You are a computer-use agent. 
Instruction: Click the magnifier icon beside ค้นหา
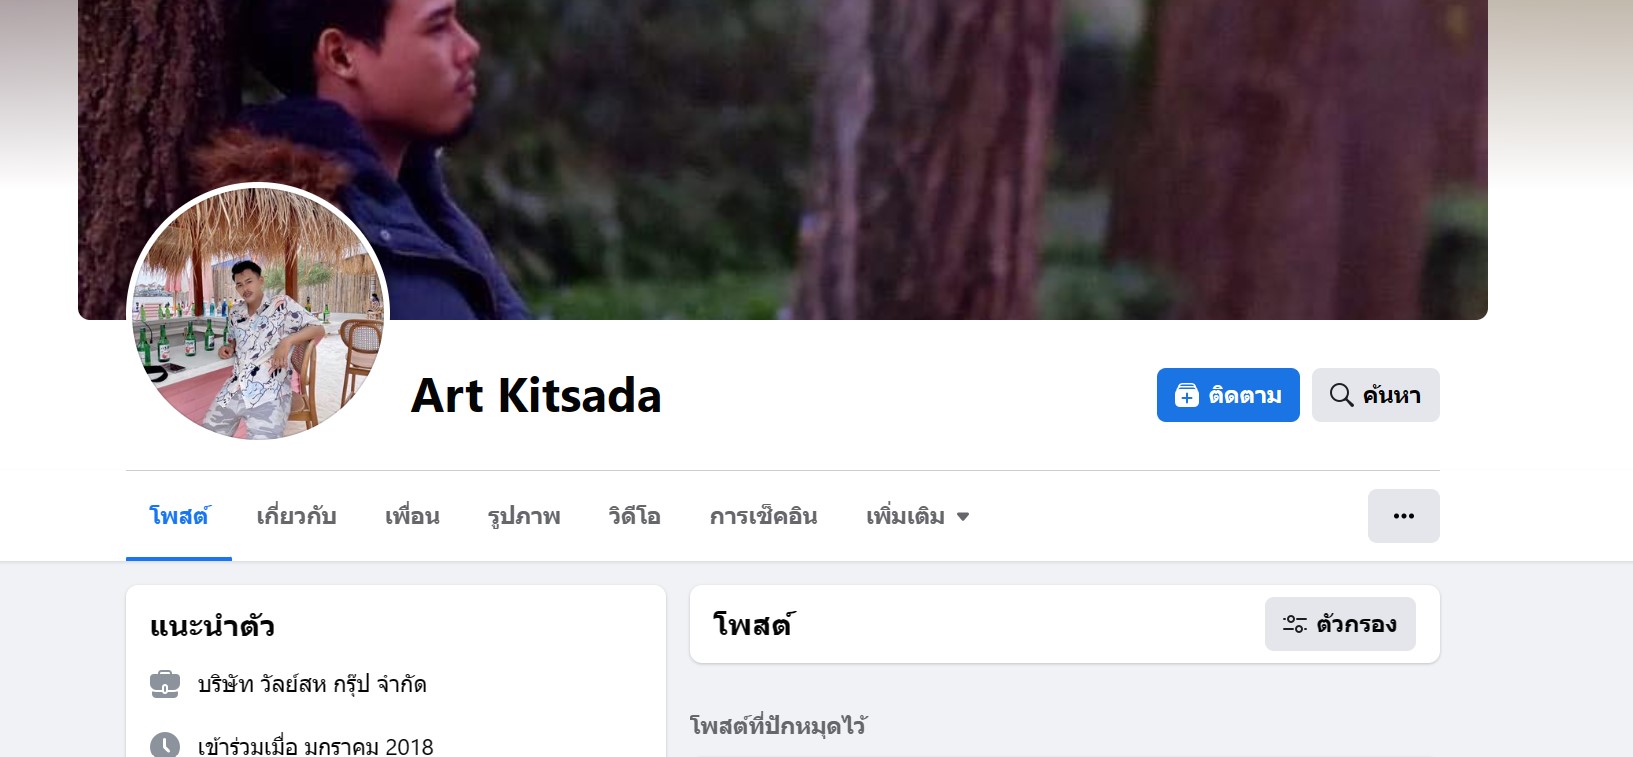1341,395
